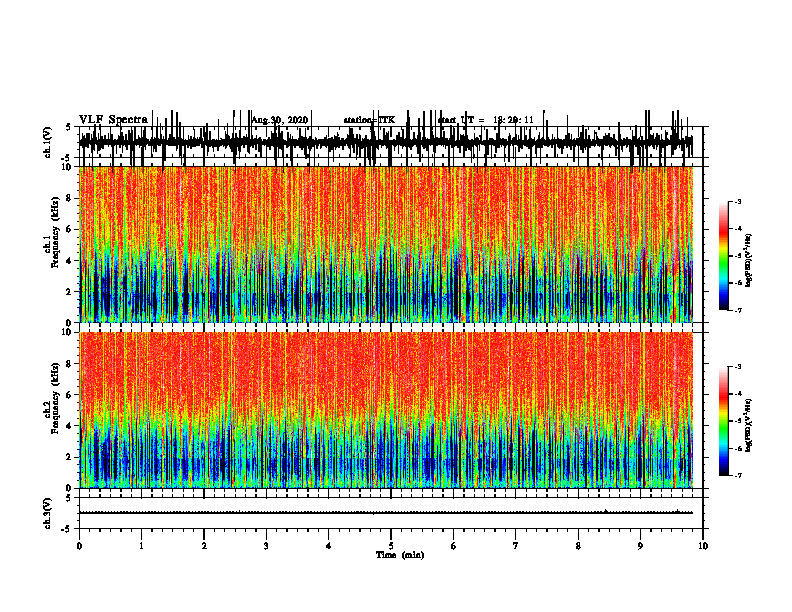
Task: Click the "2" kHz tick on ch.2 frequency axis
Action: 69,457
